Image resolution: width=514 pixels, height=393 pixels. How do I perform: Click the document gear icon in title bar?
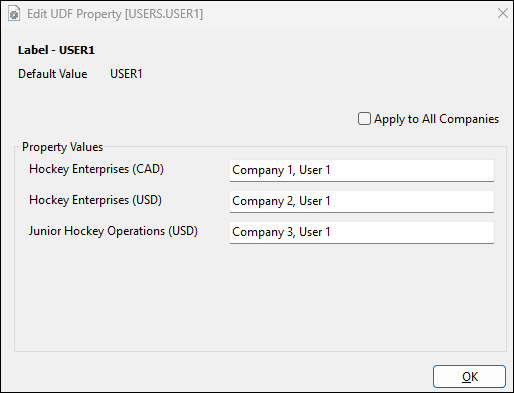point(14,14)
